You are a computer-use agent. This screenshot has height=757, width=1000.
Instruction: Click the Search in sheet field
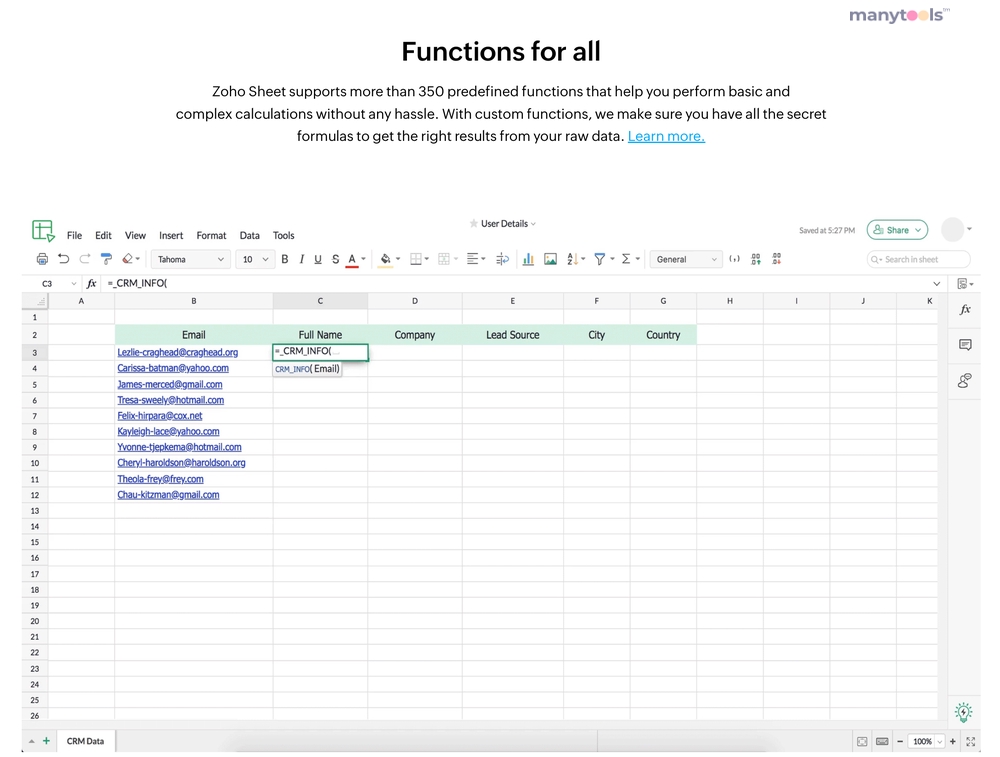(x=918, y=260)
